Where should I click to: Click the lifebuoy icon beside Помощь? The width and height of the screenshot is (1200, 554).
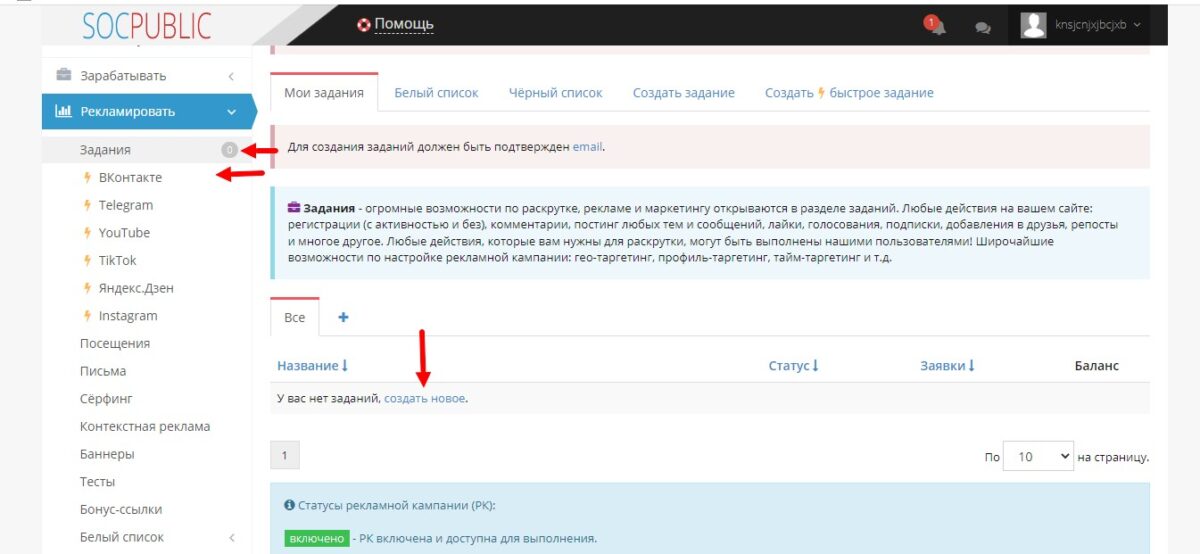[x=364, y=25]
